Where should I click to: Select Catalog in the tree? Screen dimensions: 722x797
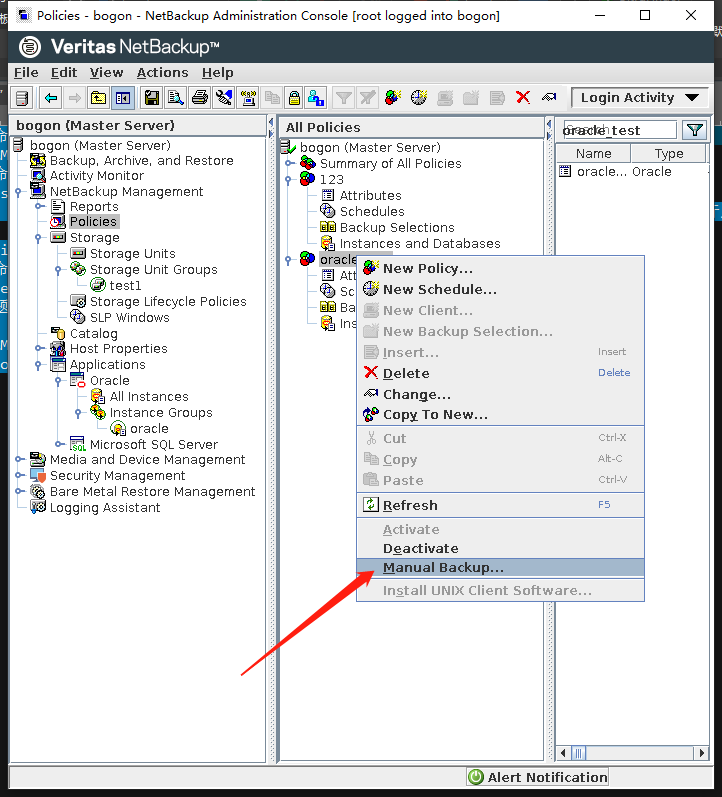click(x=94, y=333)
